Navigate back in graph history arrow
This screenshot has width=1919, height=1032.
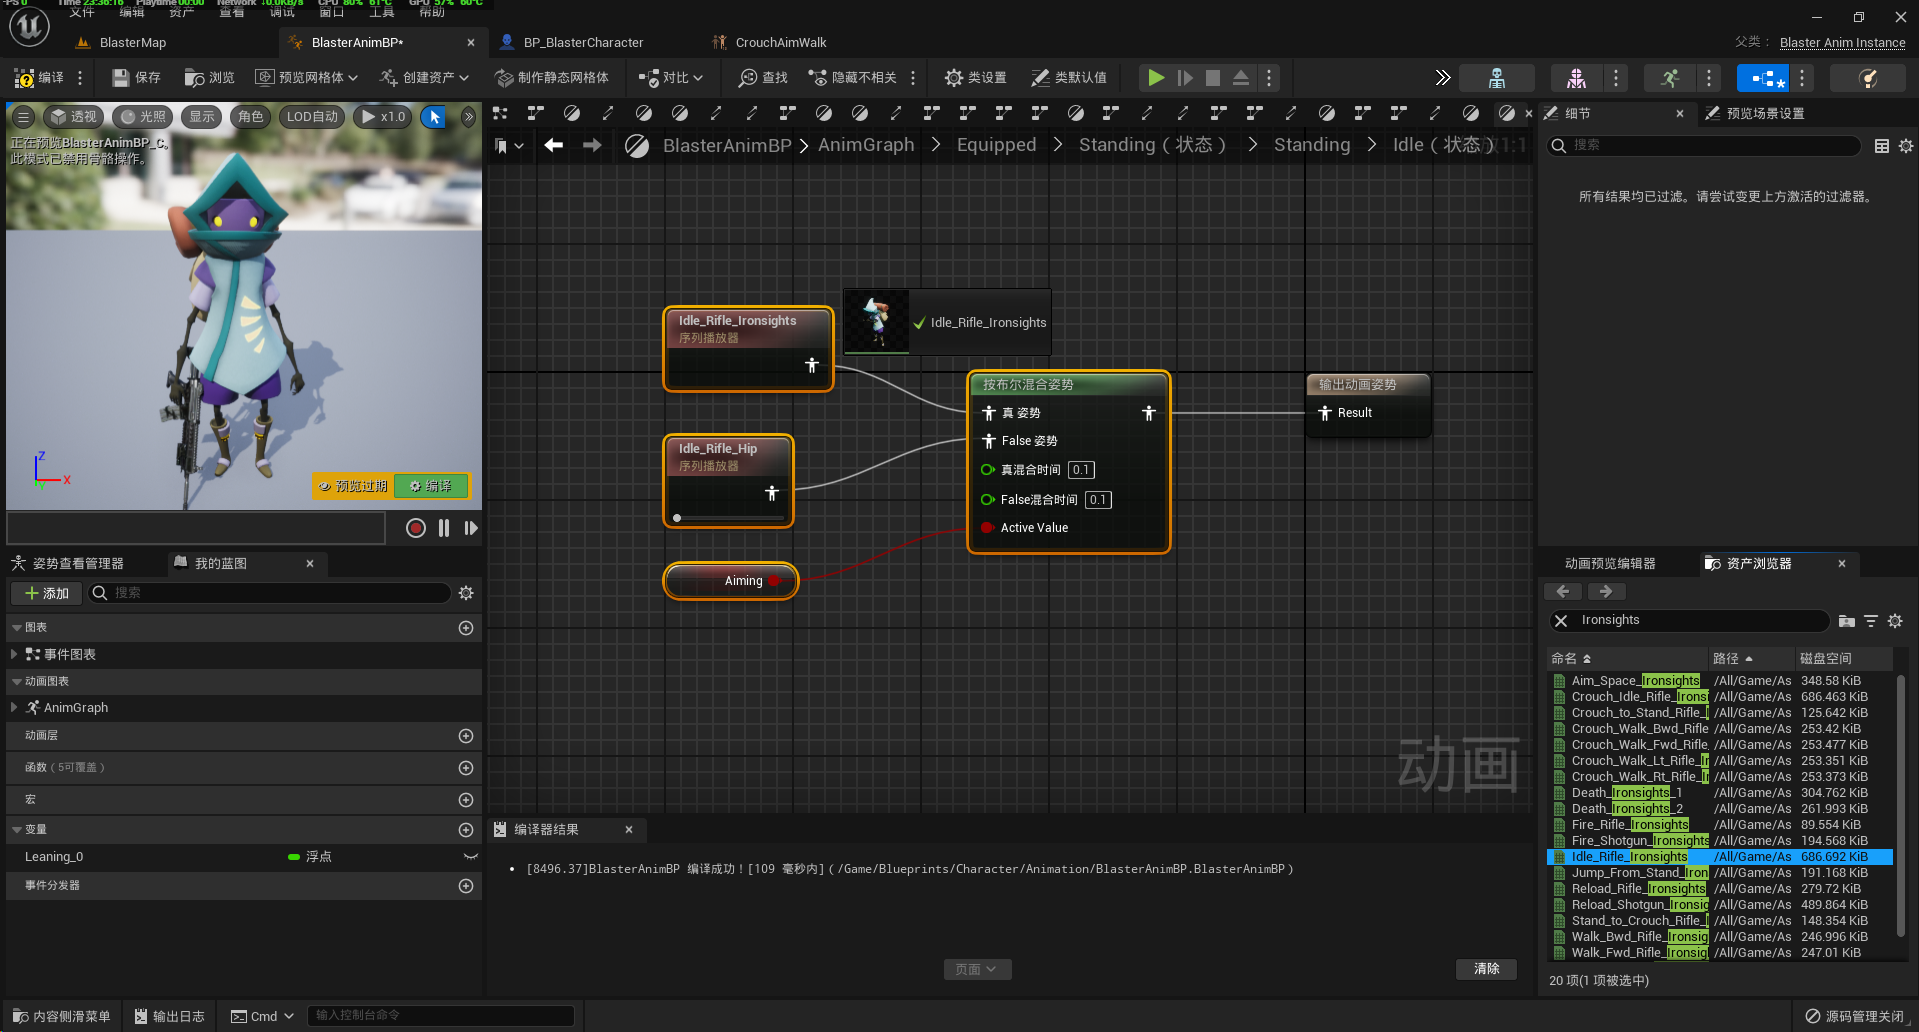[554, 145]
